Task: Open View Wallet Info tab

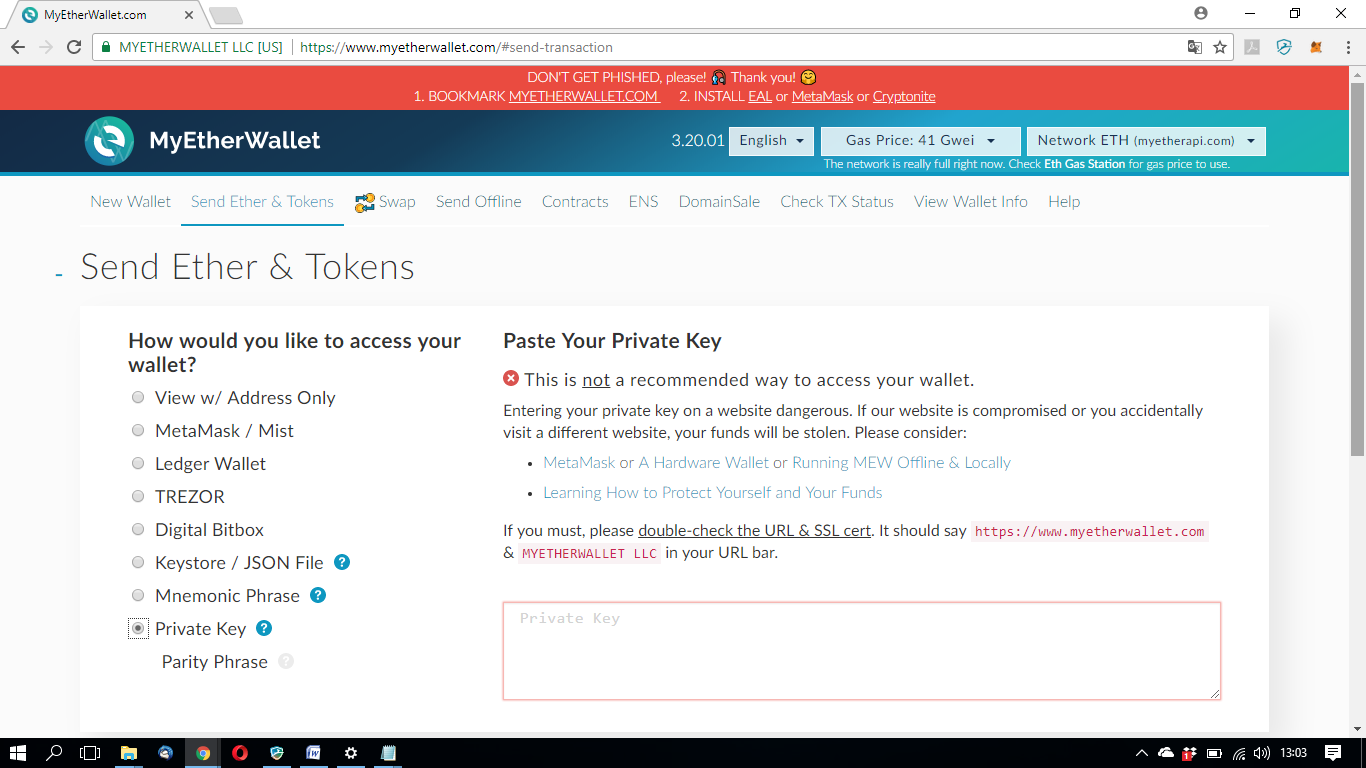Action: tap(971, 202)
